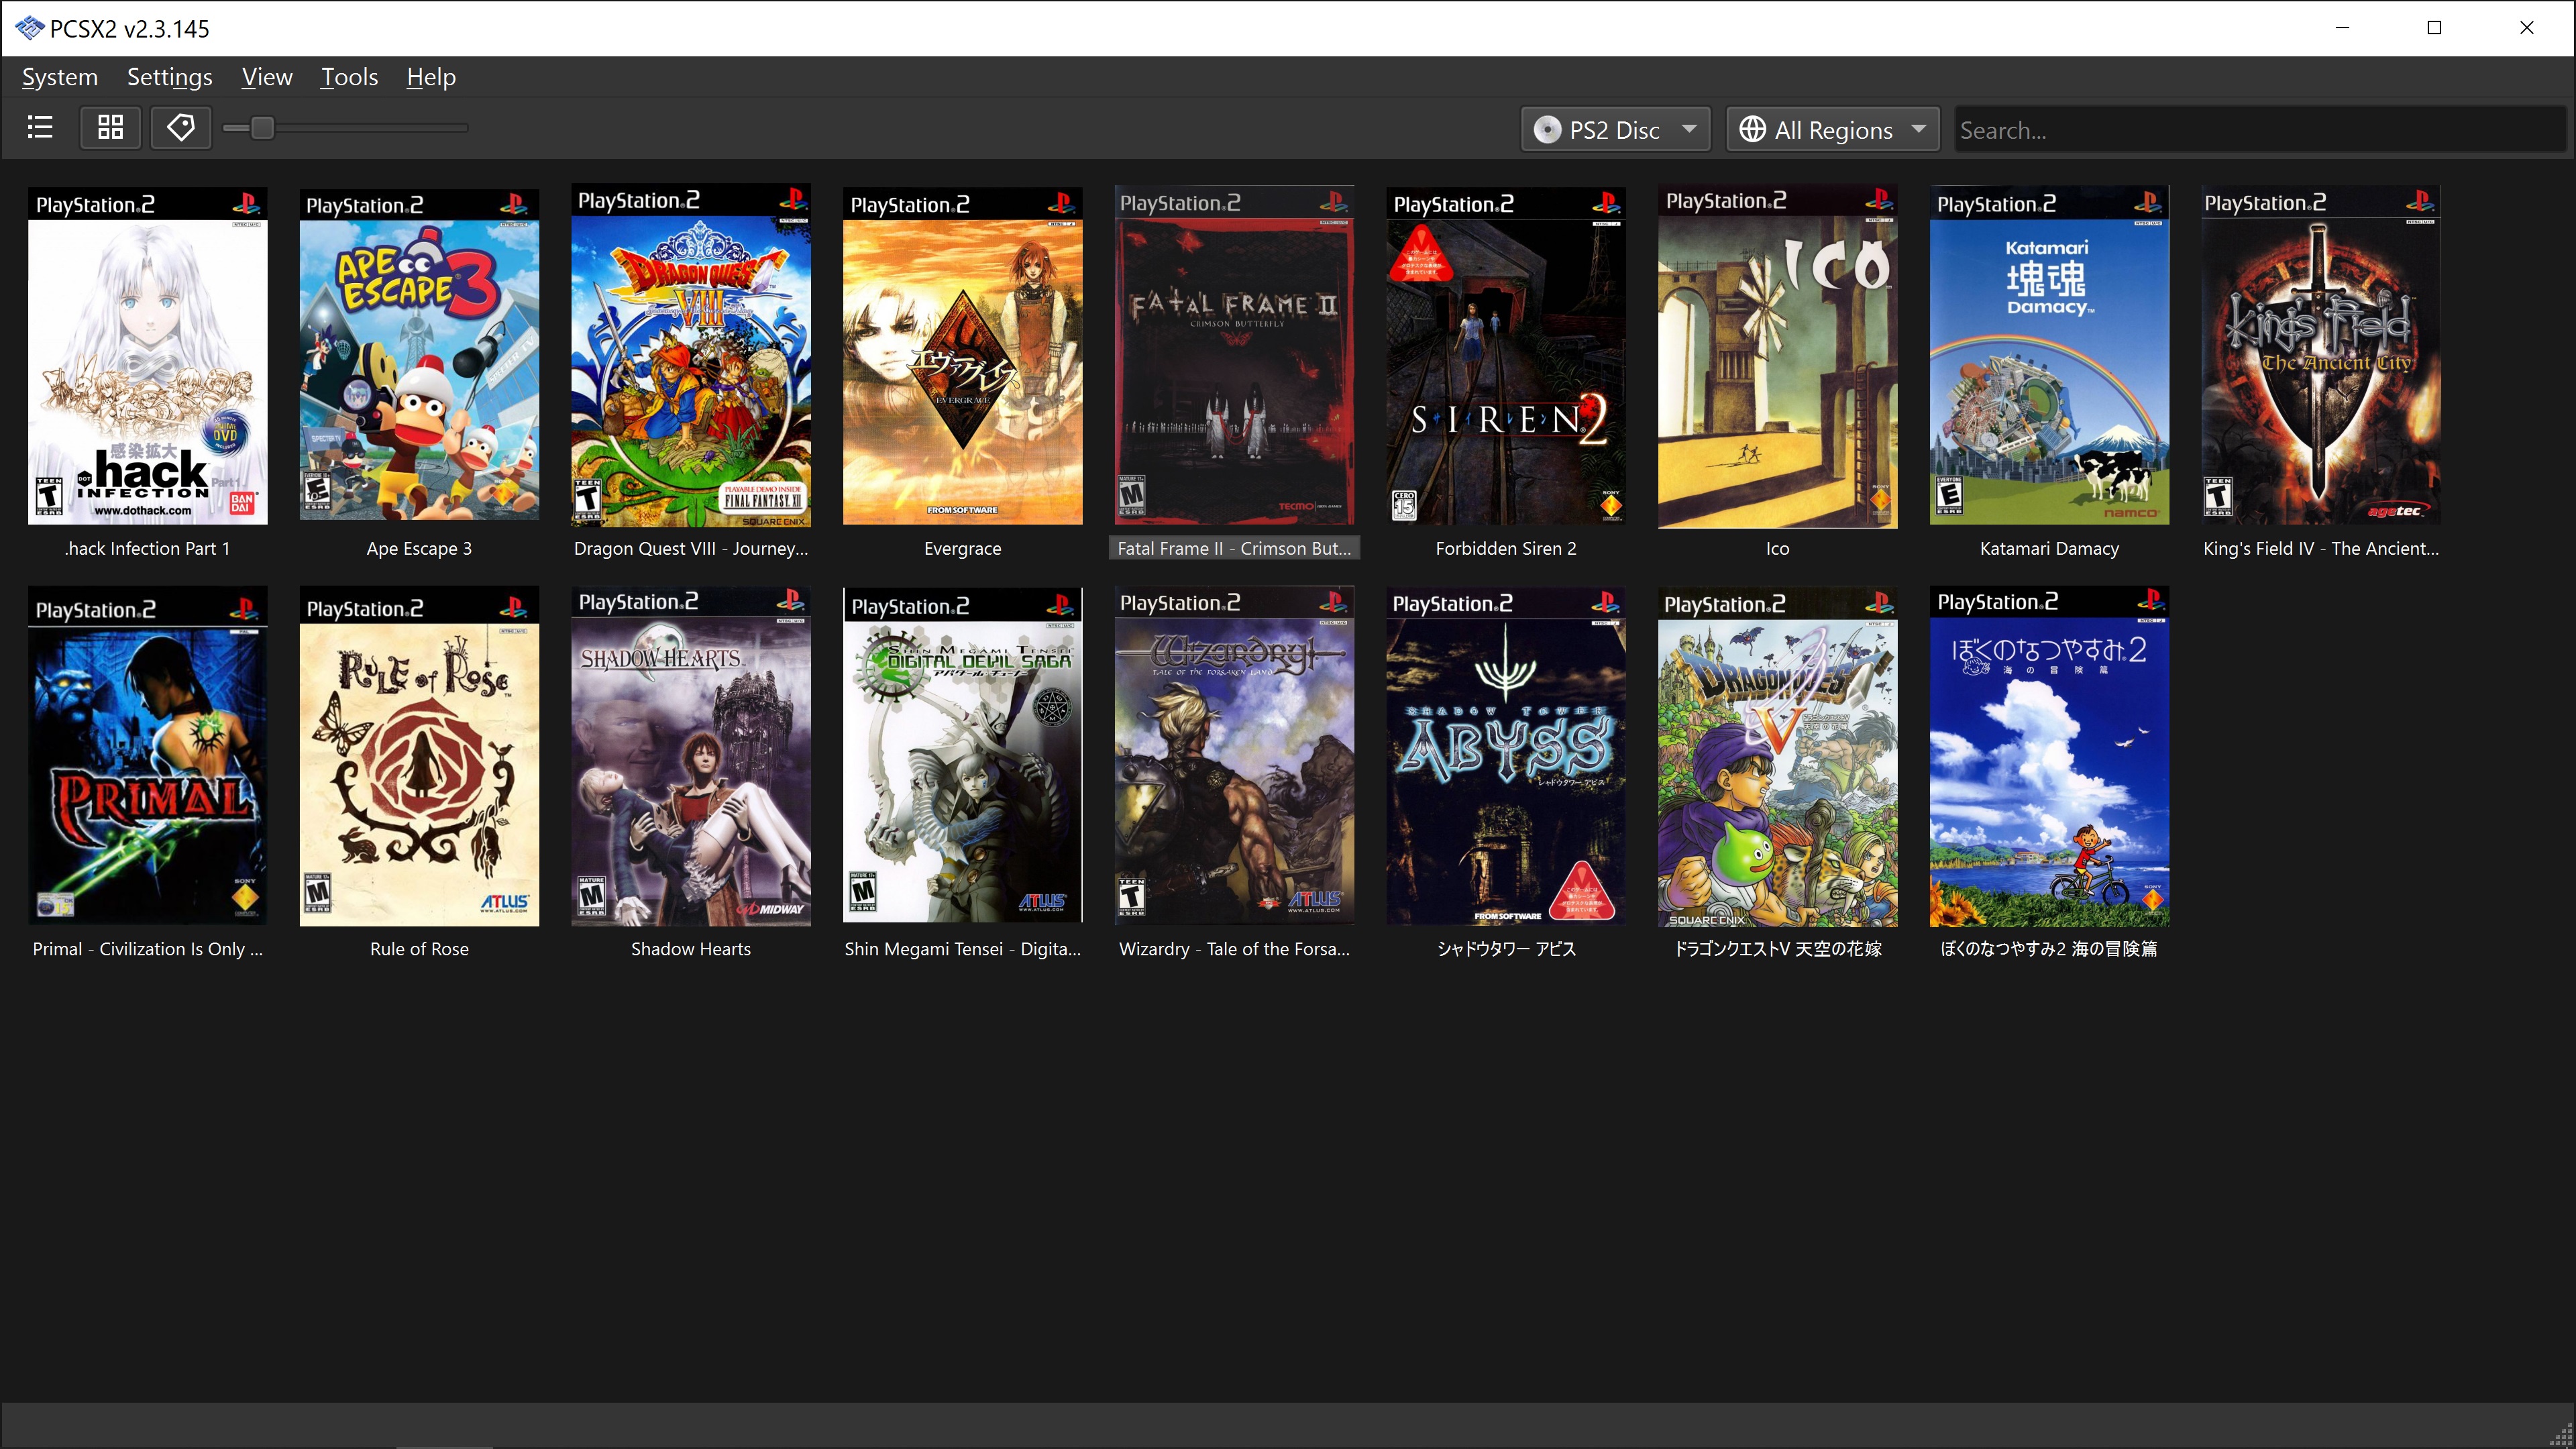Screen dimensions: 2576x1449
Task: Click the 'Evergrace' title text
Action: coord(963,548)
